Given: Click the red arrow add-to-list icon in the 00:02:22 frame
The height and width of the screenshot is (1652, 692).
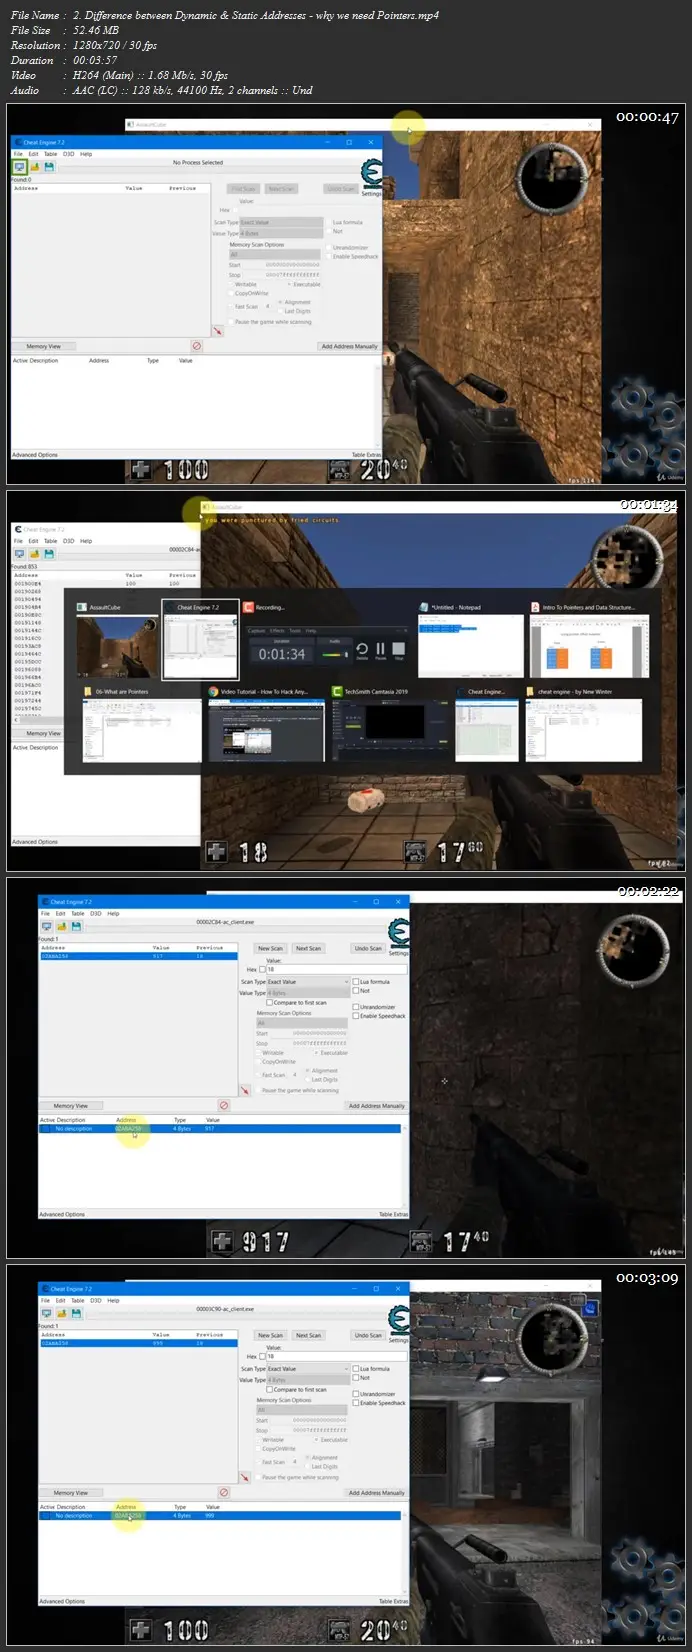Looking at the screenshot, I should pyautogui.click(x=244, y=1090).
